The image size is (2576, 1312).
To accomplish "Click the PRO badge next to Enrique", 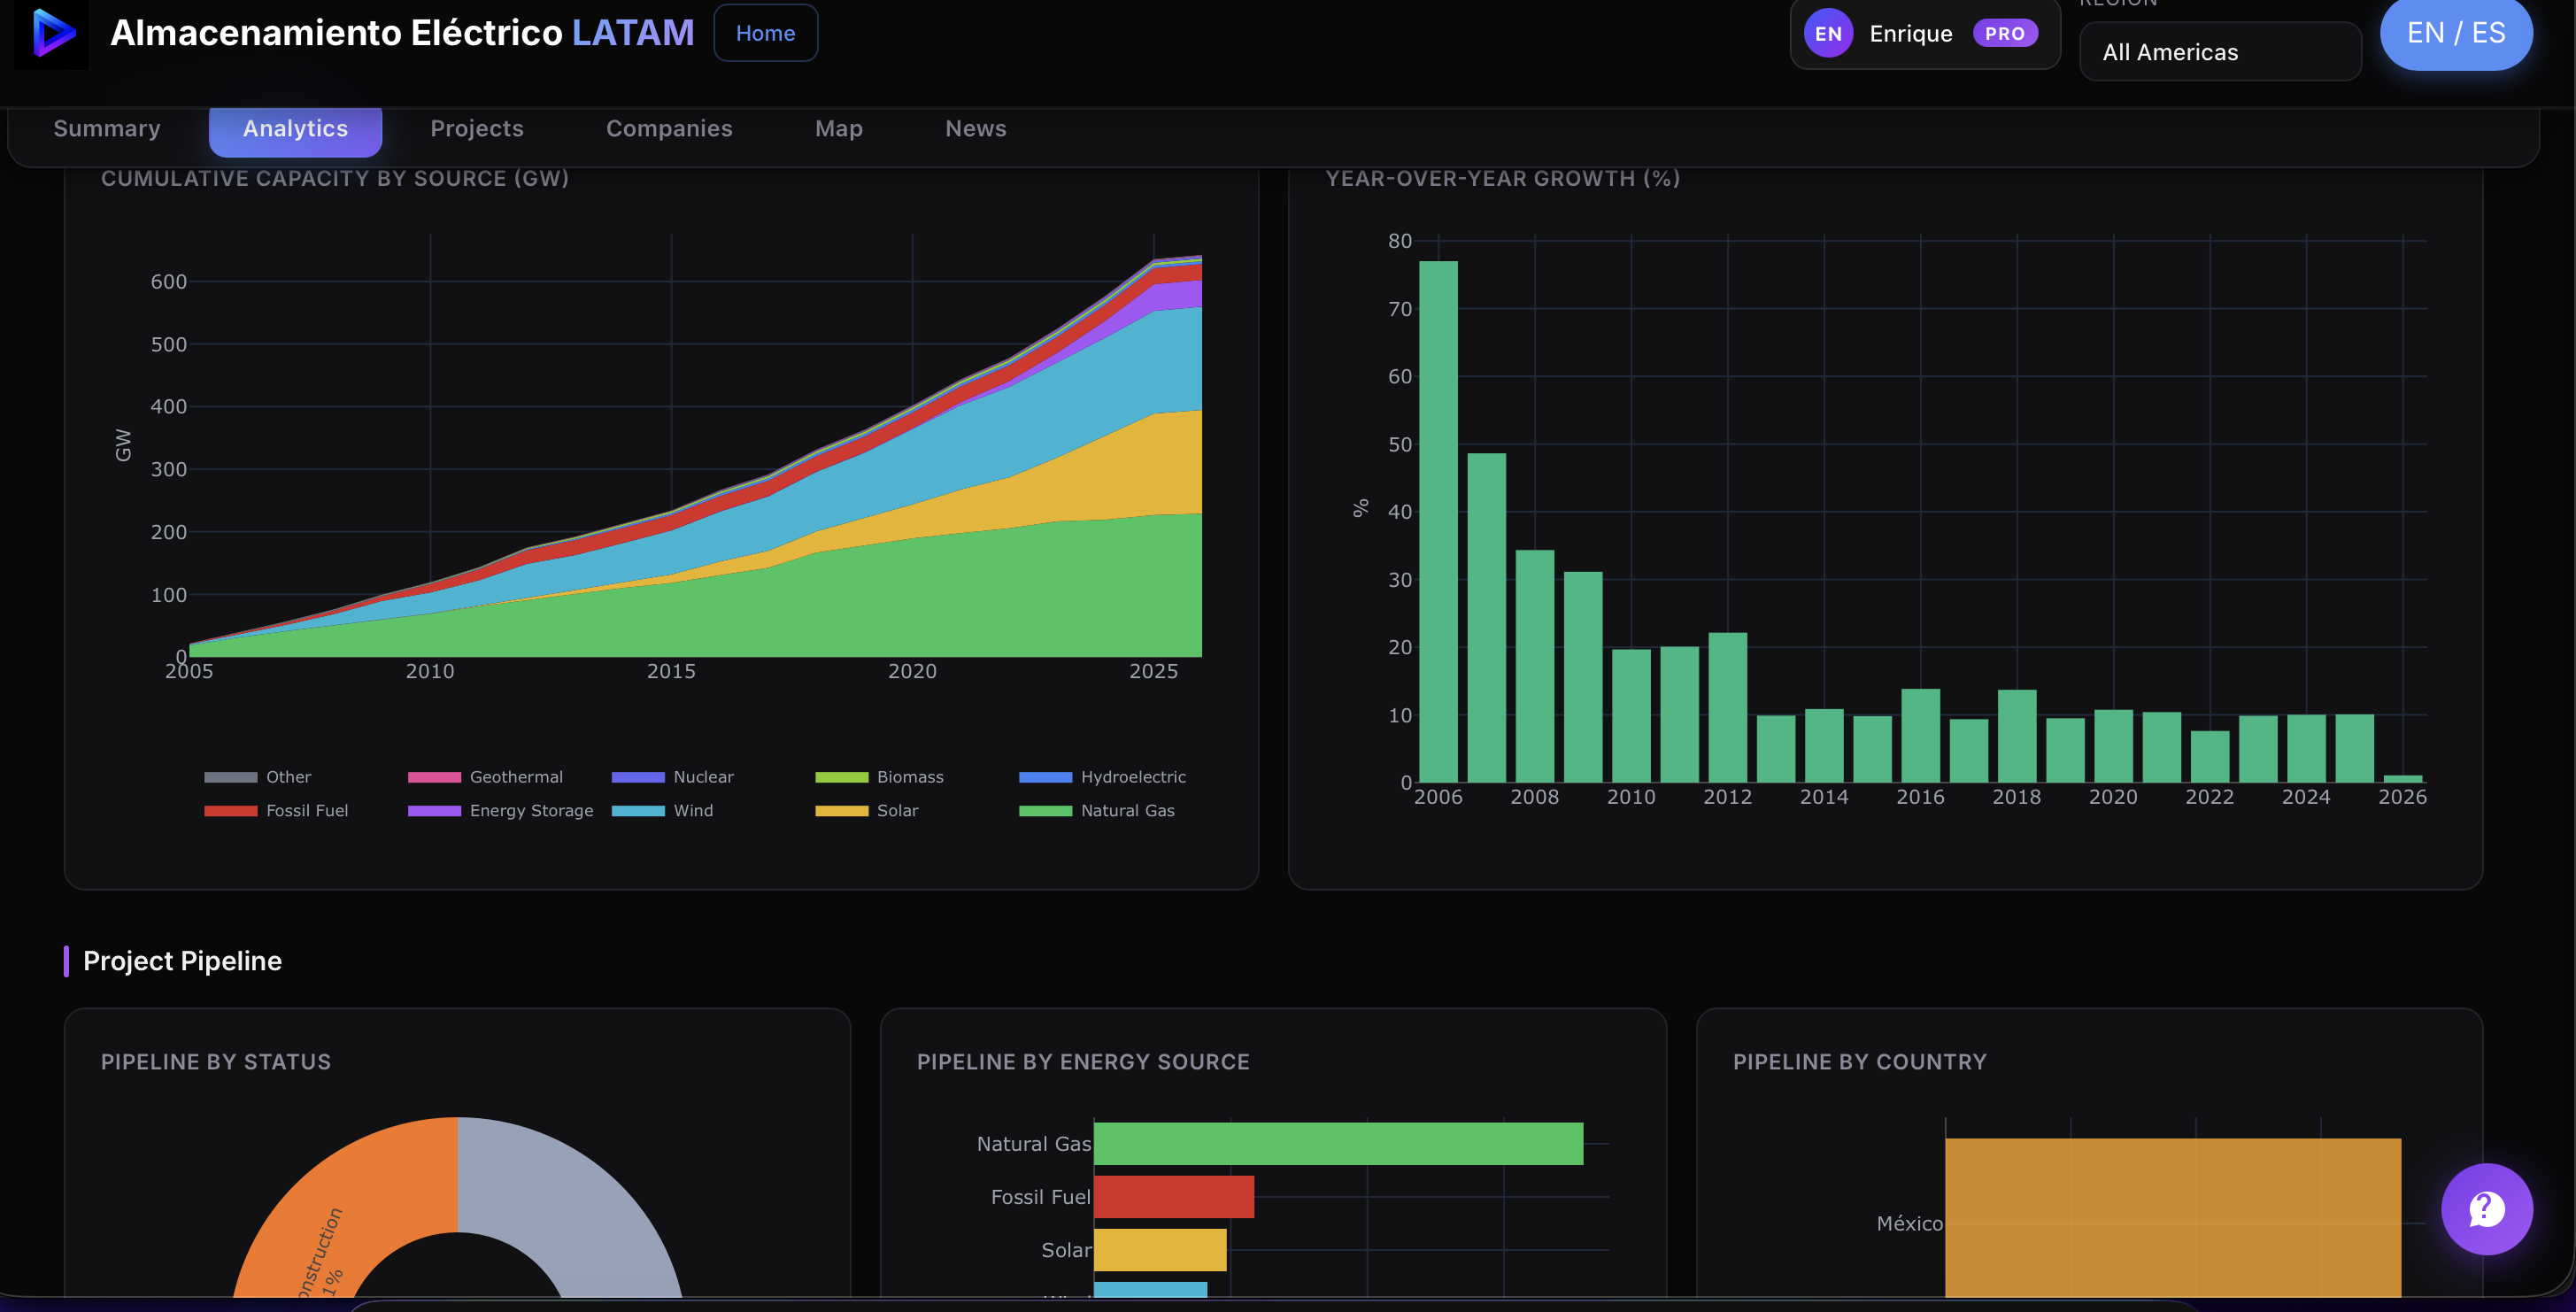I will [x=2004, y=33].
